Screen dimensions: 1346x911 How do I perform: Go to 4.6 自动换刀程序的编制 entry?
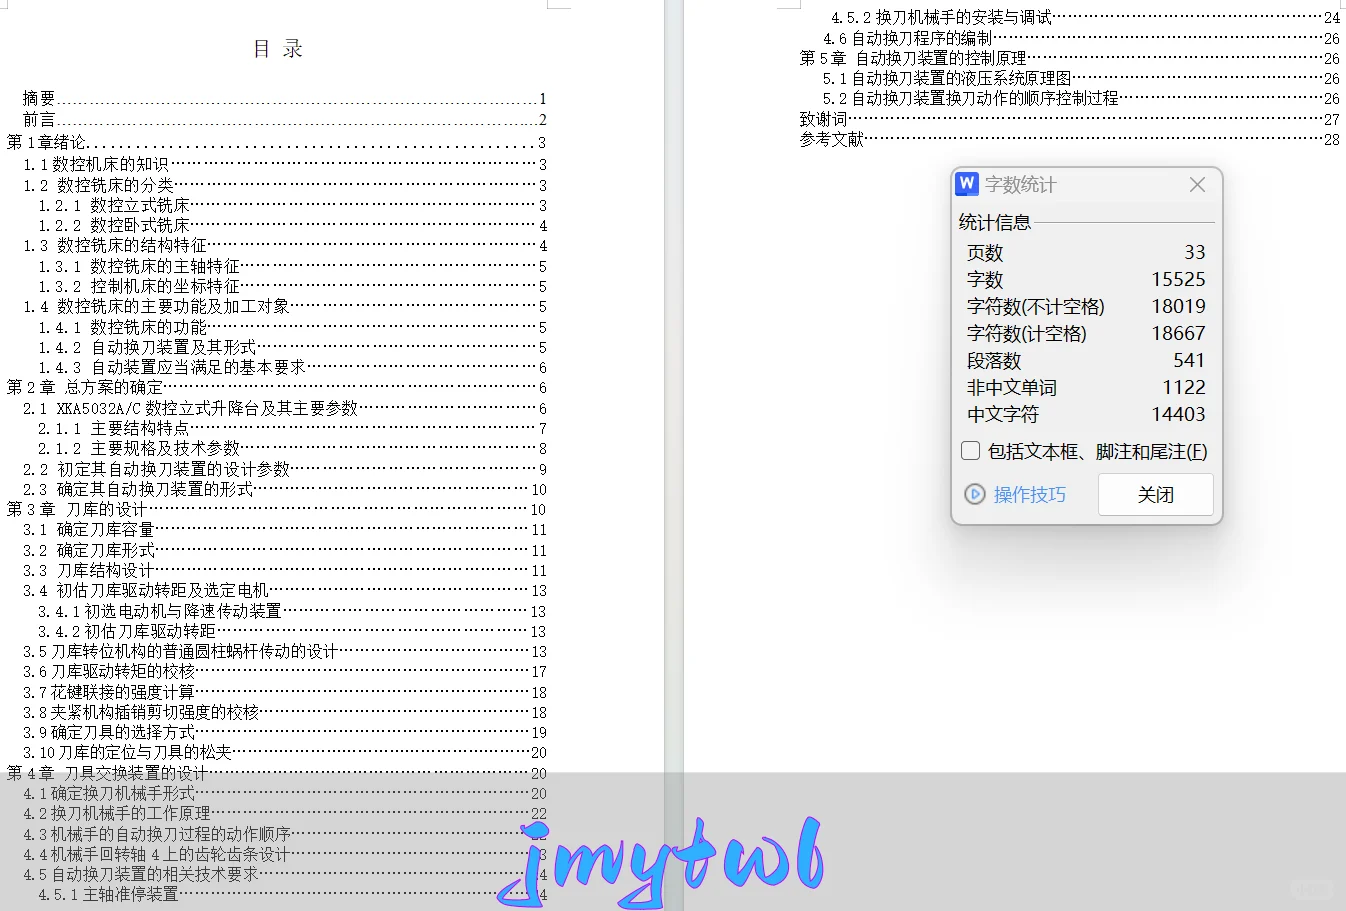click(1081, 38)
